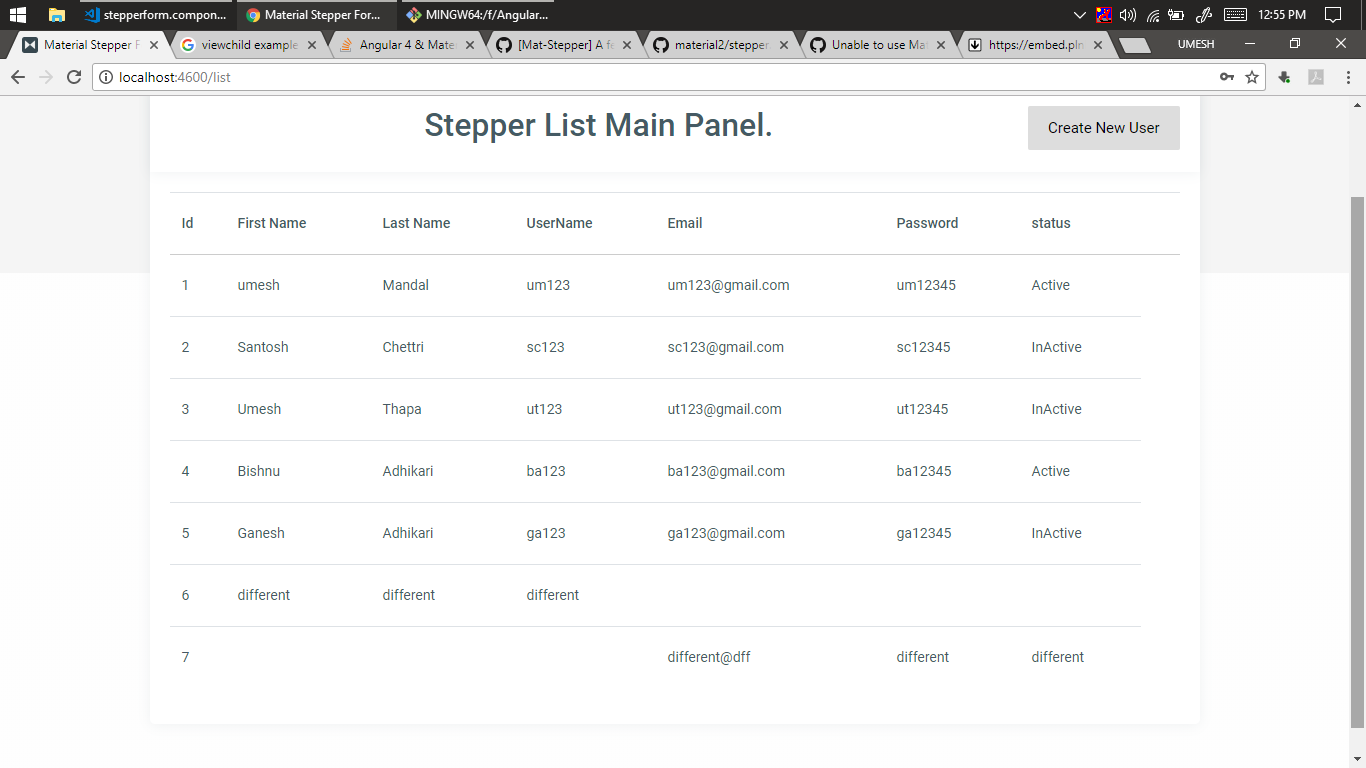Open File Explorer from the taskbar
The image size is (1366, 768).
57,15
